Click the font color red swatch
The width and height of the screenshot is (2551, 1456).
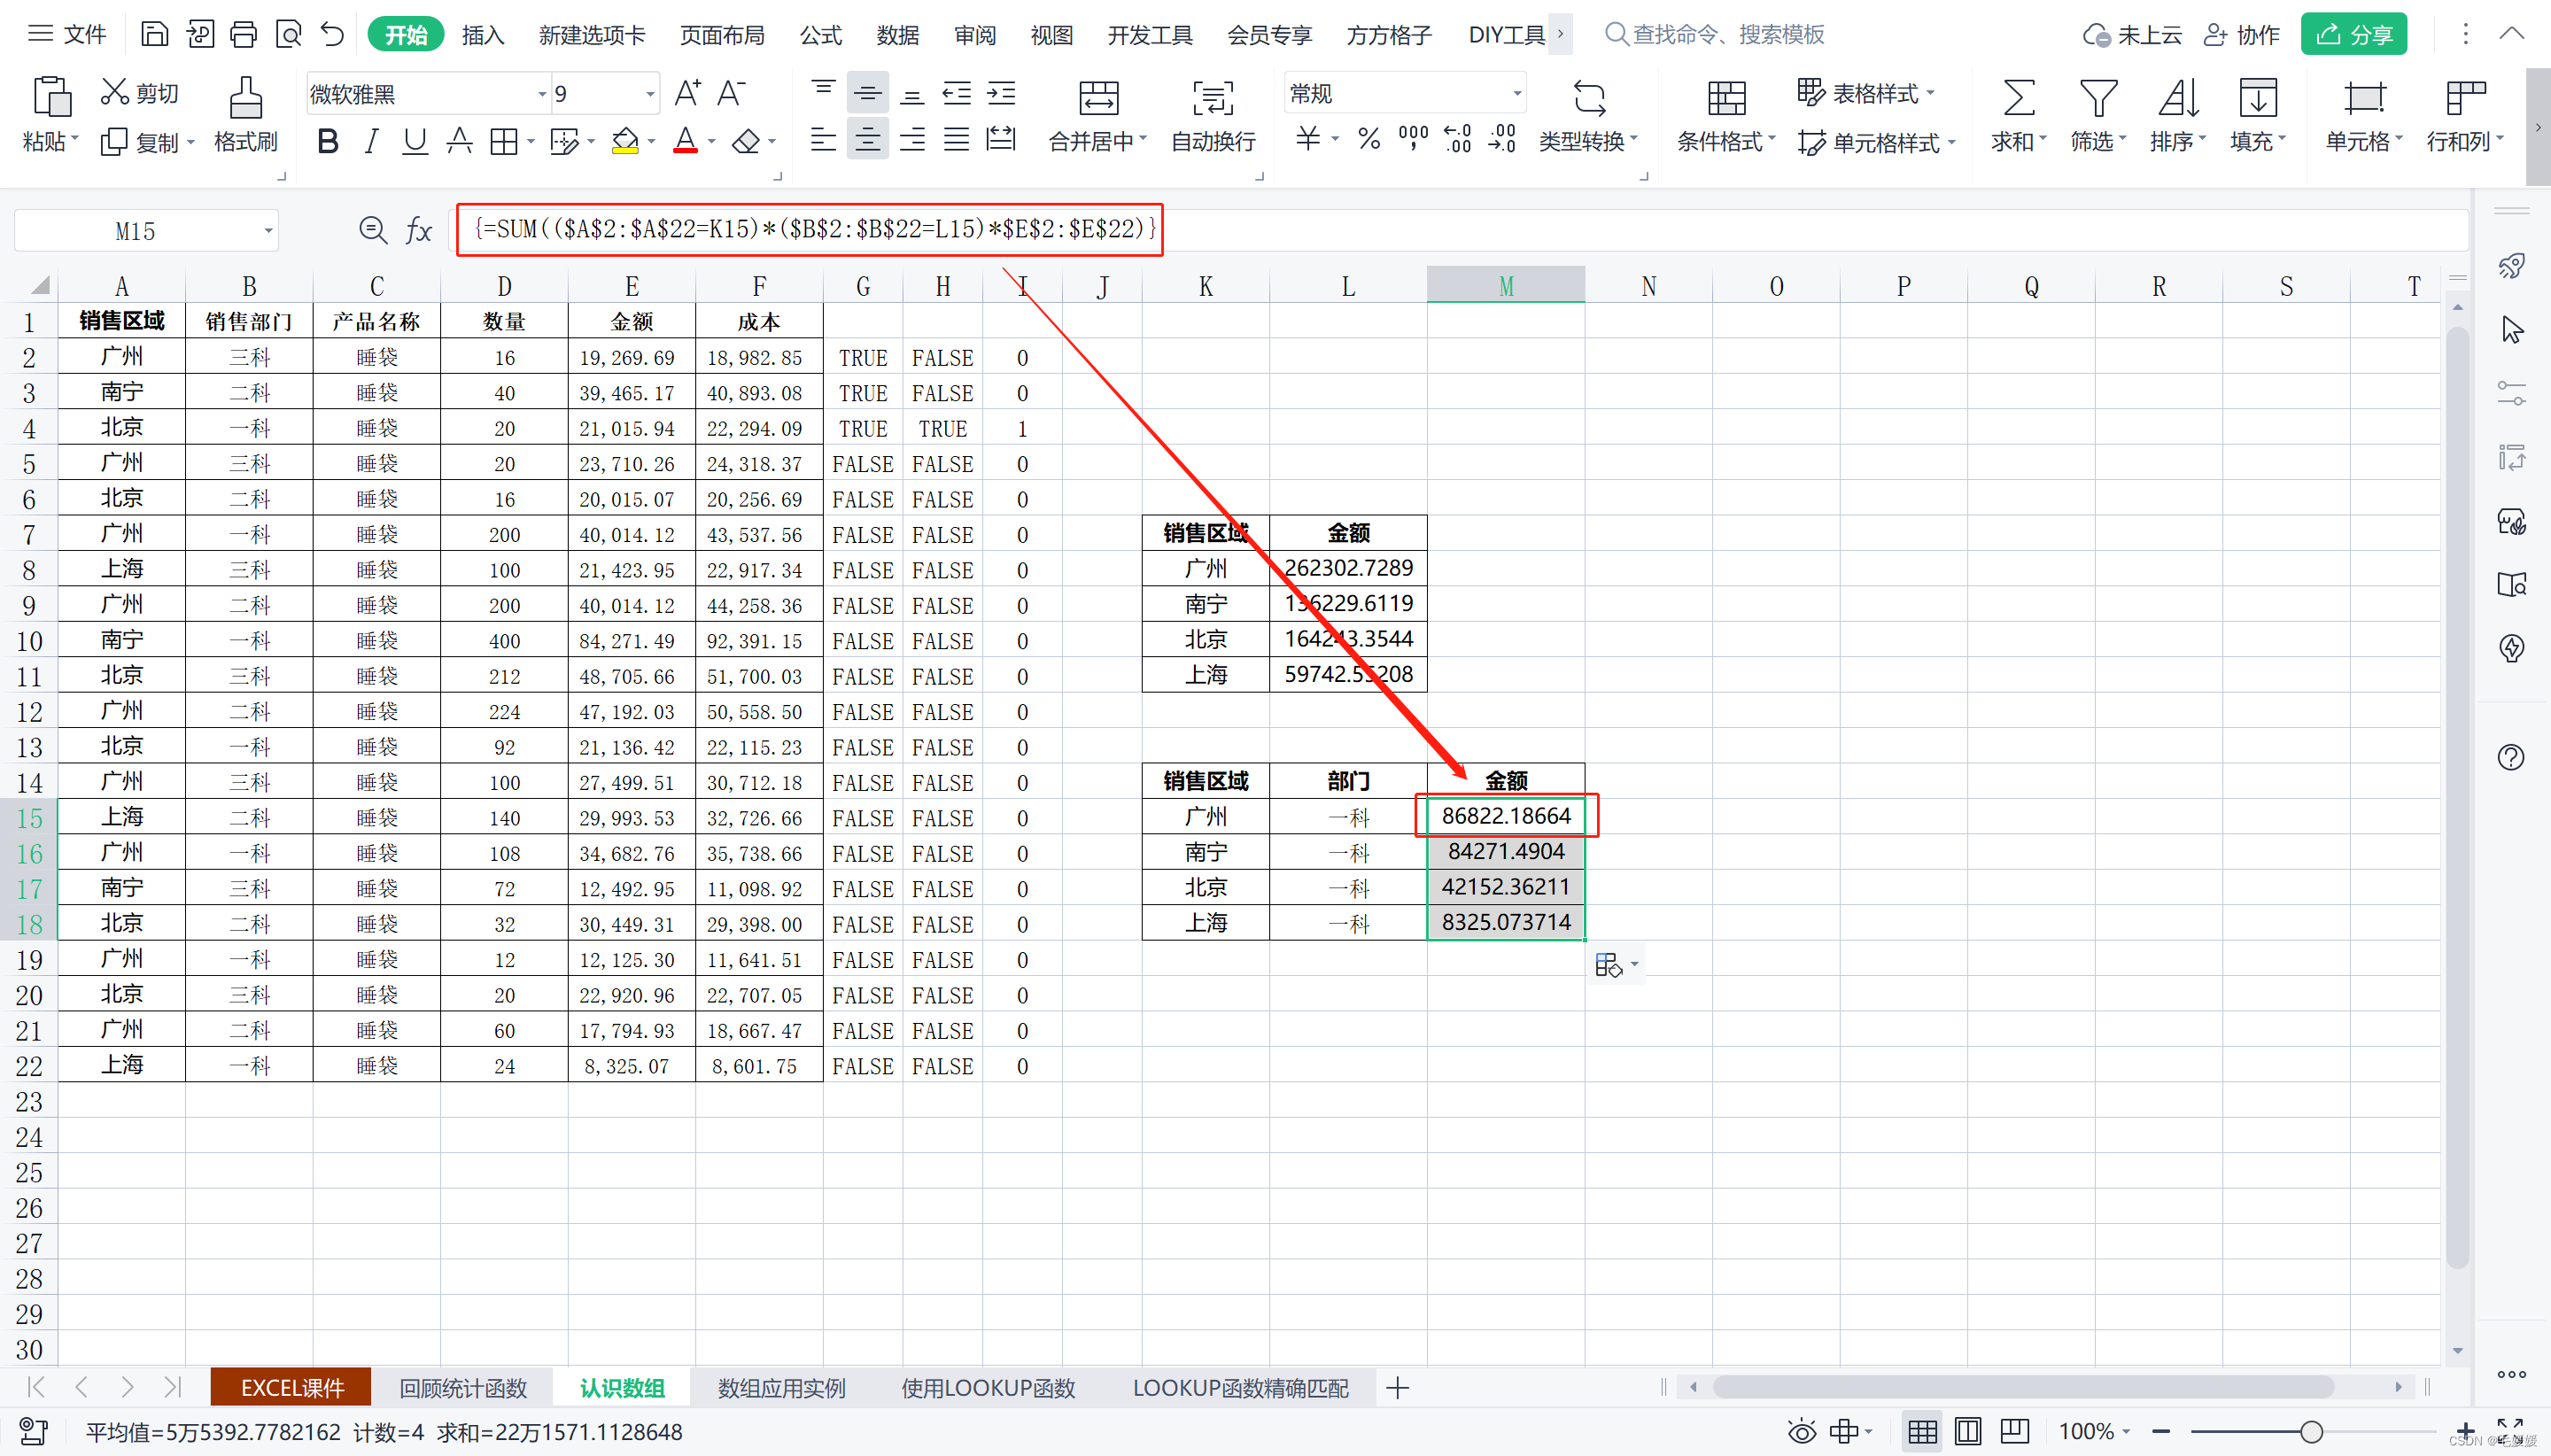[685, 141]
